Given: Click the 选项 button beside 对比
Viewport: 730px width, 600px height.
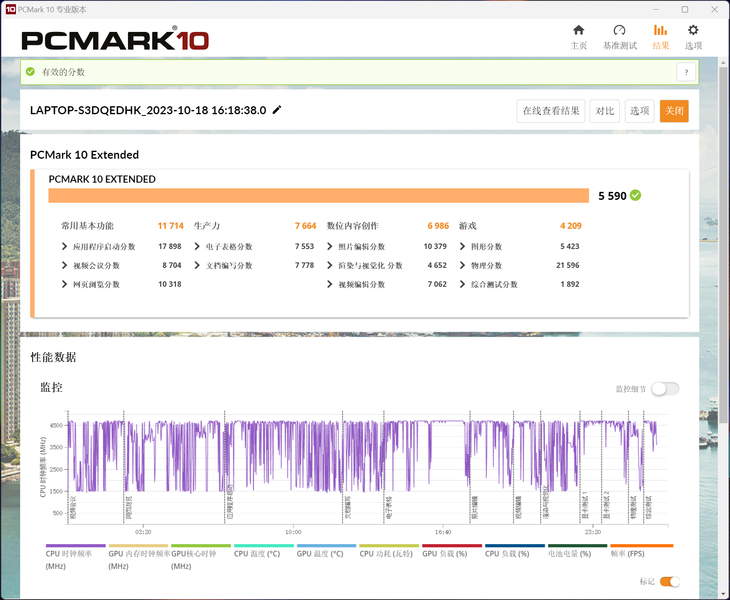Looking at the screenshot, I should 639,111.
